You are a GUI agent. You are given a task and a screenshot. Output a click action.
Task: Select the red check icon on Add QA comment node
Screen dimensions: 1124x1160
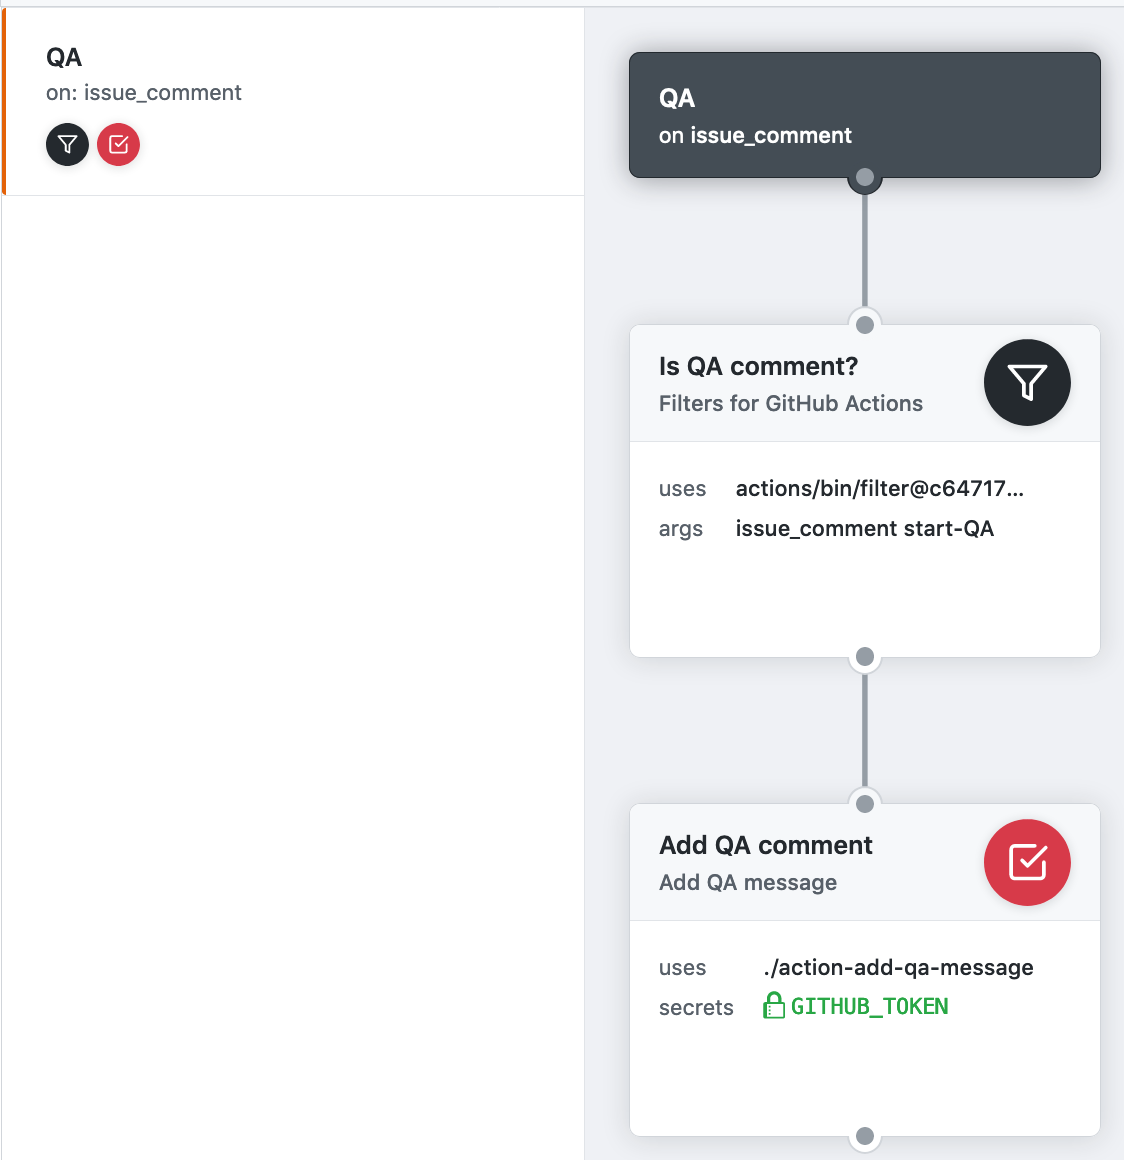click(1027, 862)
